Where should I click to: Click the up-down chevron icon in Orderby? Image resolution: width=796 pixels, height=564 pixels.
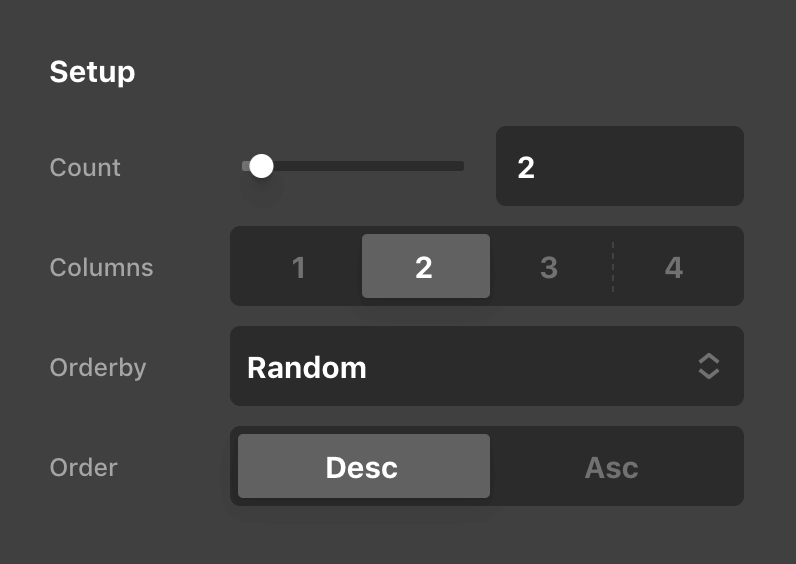(x=708, y=366)
